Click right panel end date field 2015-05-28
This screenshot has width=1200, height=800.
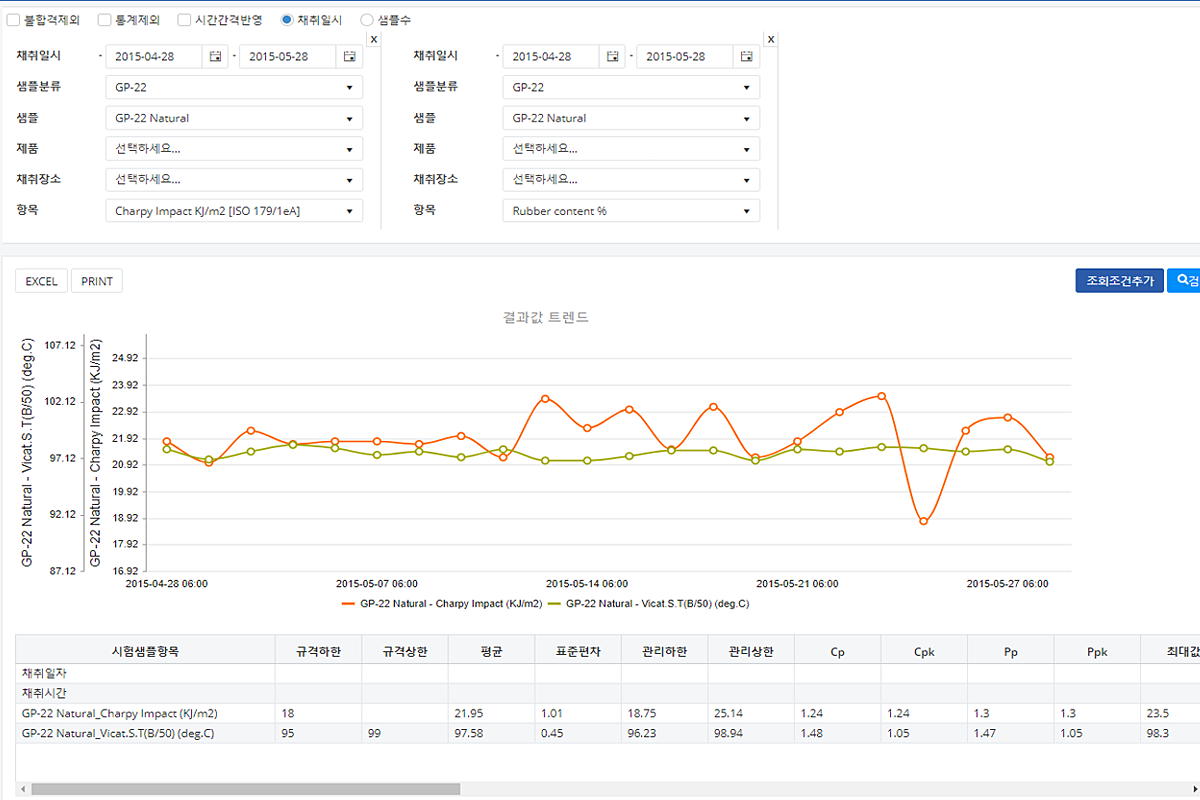[x=685, y=57]
